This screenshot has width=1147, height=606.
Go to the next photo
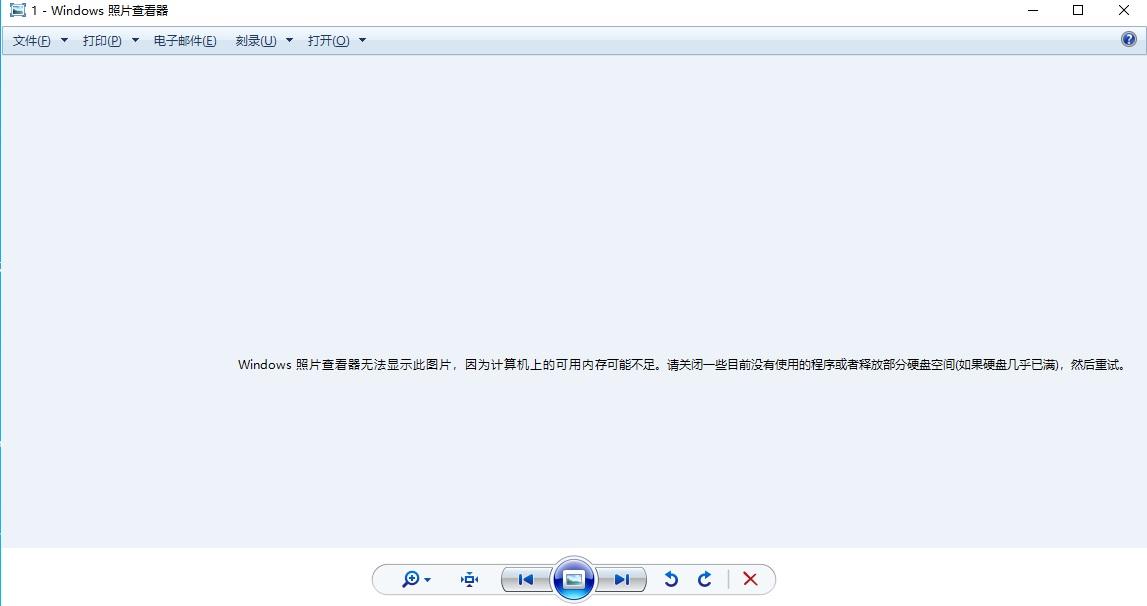tap(622, 580)
